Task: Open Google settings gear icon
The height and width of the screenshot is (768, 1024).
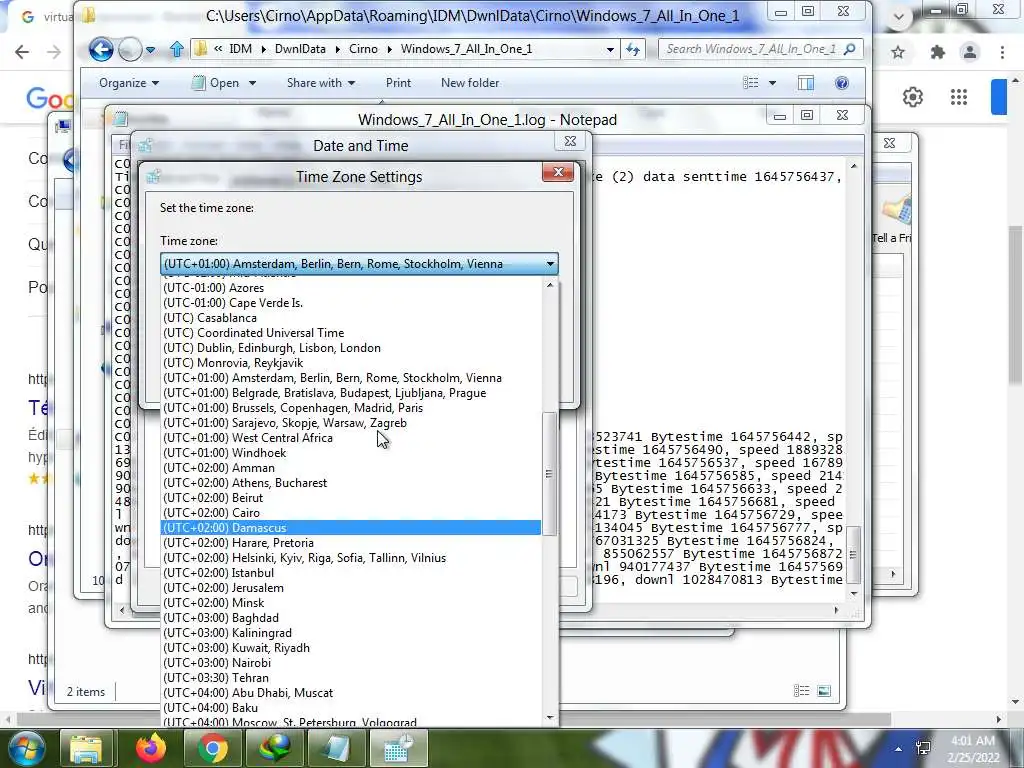Action: click(x=912, y=97)
